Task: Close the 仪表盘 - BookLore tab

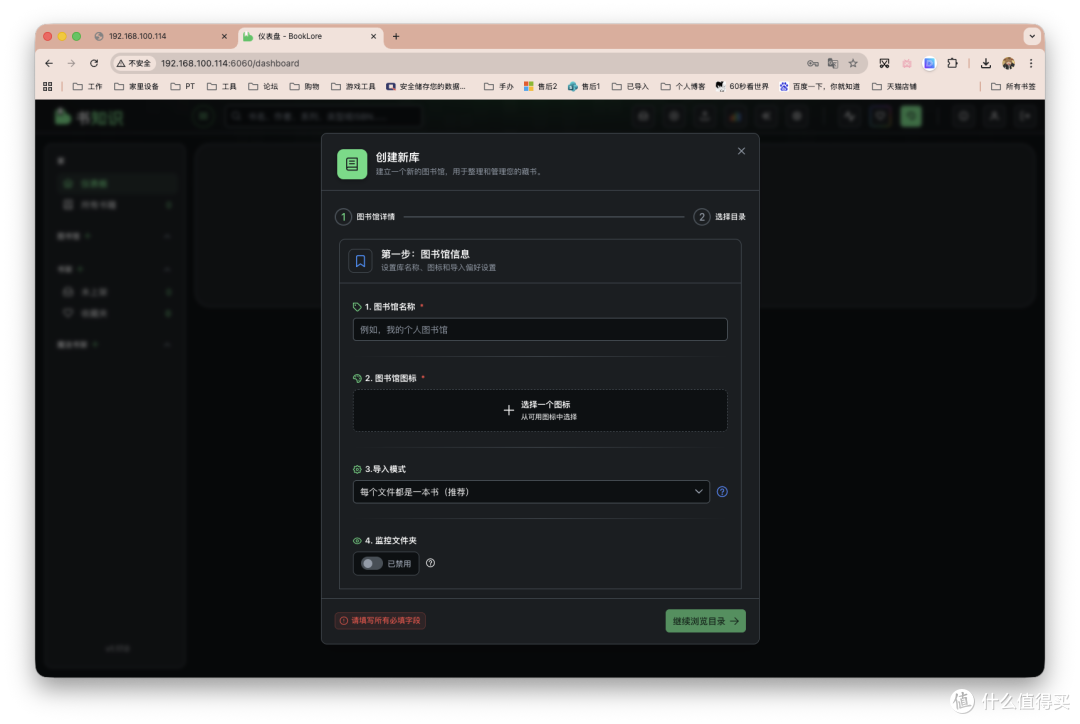Action: [373, 37]
